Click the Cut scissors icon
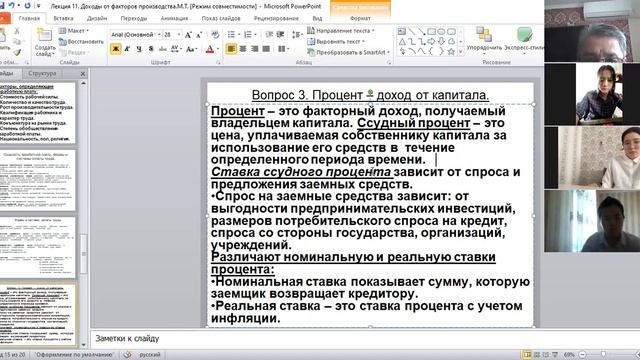 pos(17,31)
